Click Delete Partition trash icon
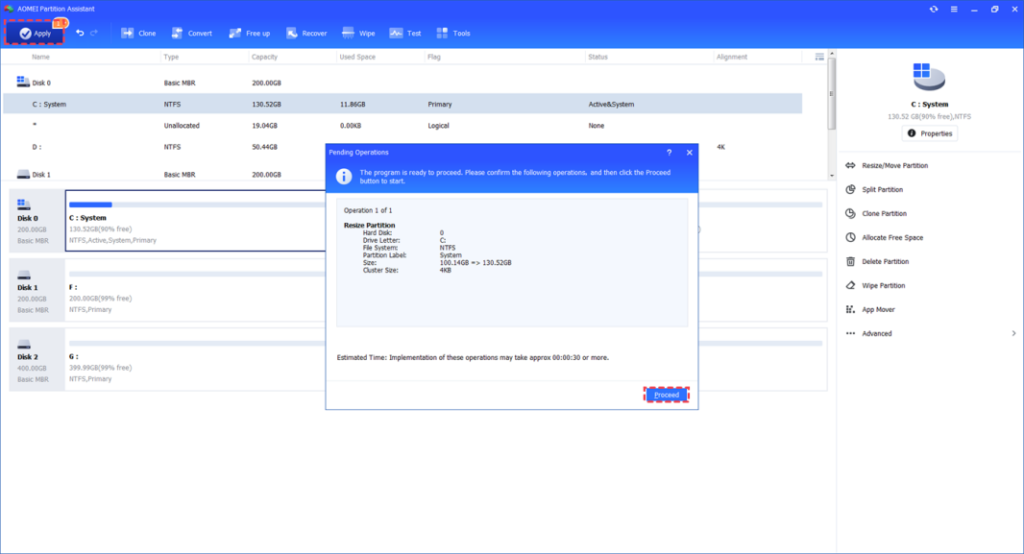 pyautogui.click(x=851, y=261)
